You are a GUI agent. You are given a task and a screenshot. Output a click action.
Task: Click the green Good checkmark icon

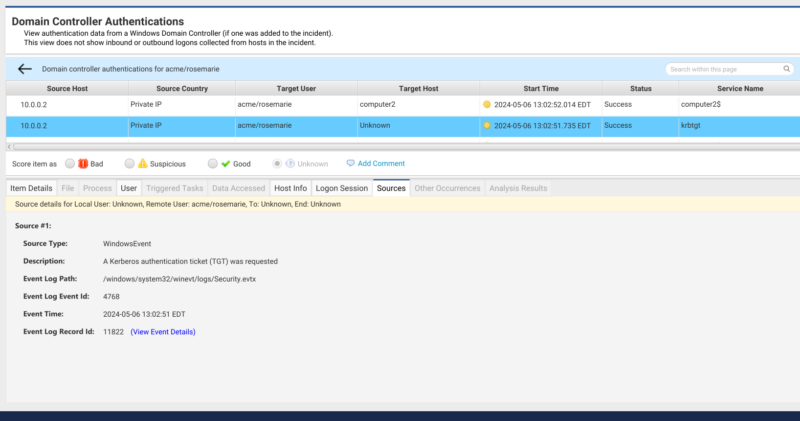coord(226,163)
